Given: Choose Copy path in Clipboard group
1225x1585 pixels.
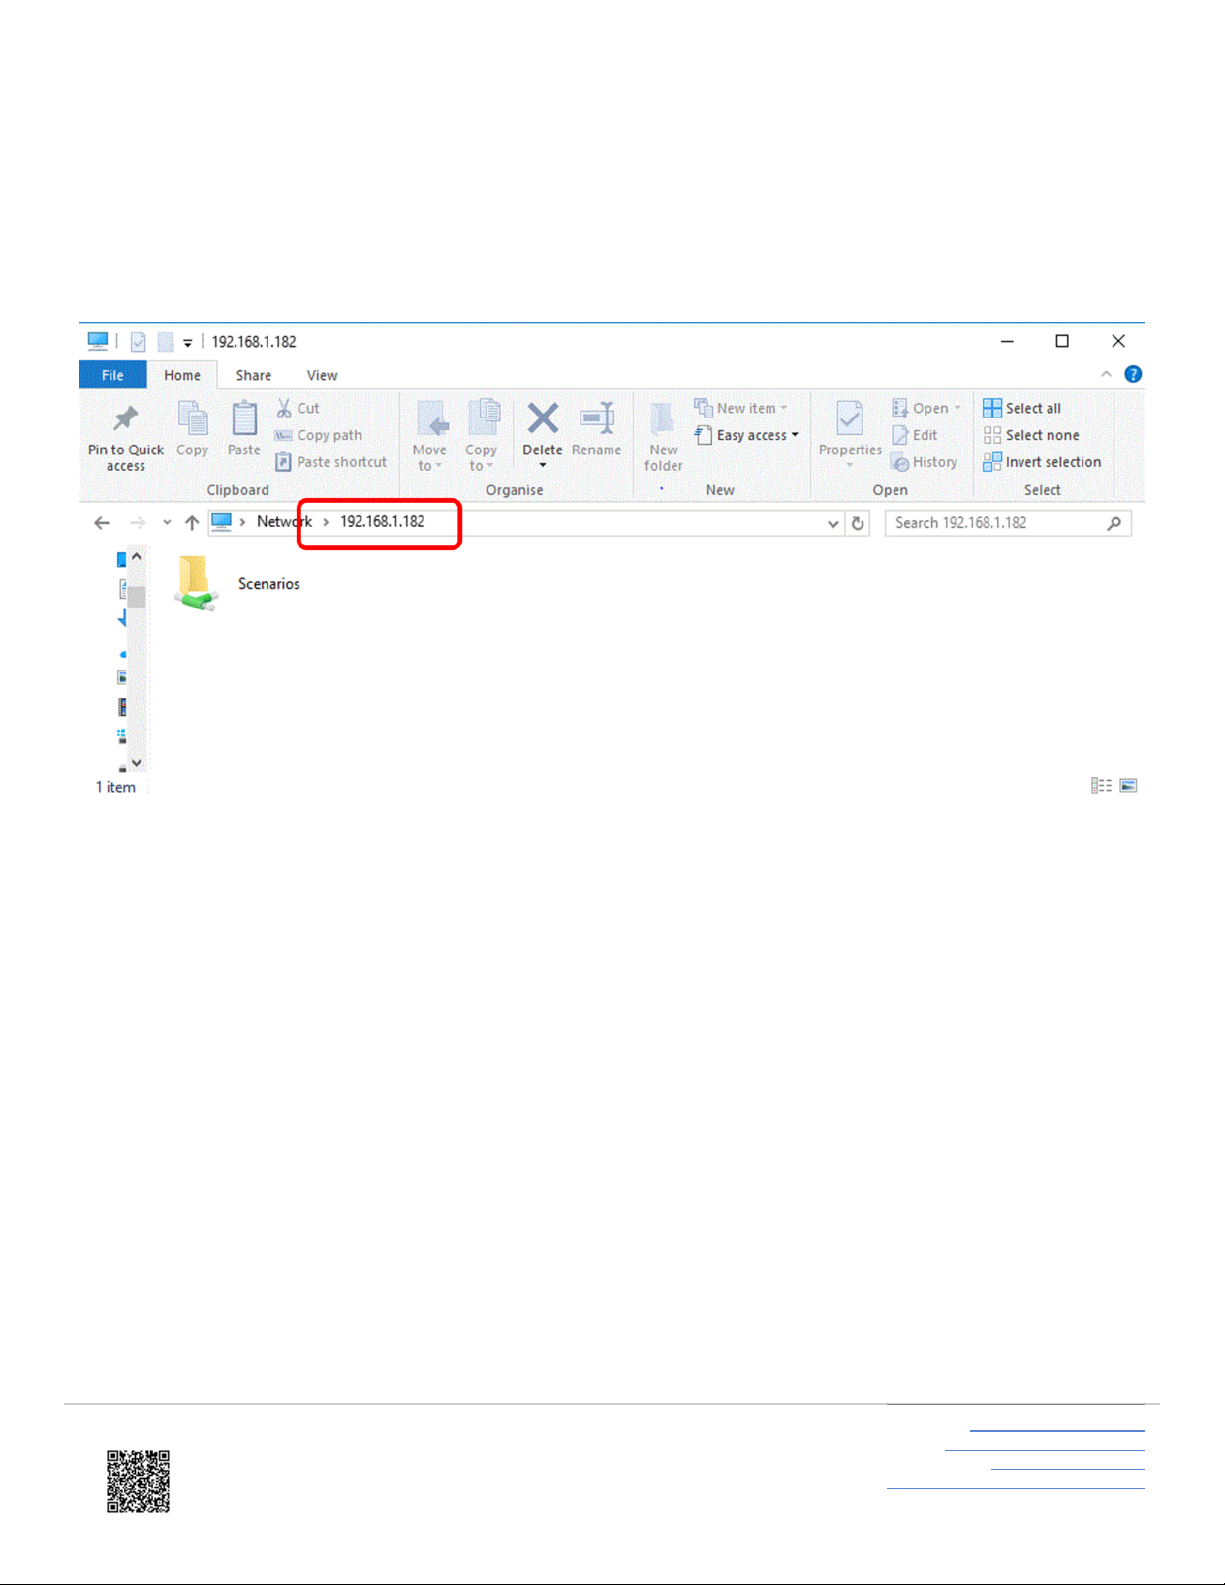Looking at the screenshot, I should coord(318,435).
